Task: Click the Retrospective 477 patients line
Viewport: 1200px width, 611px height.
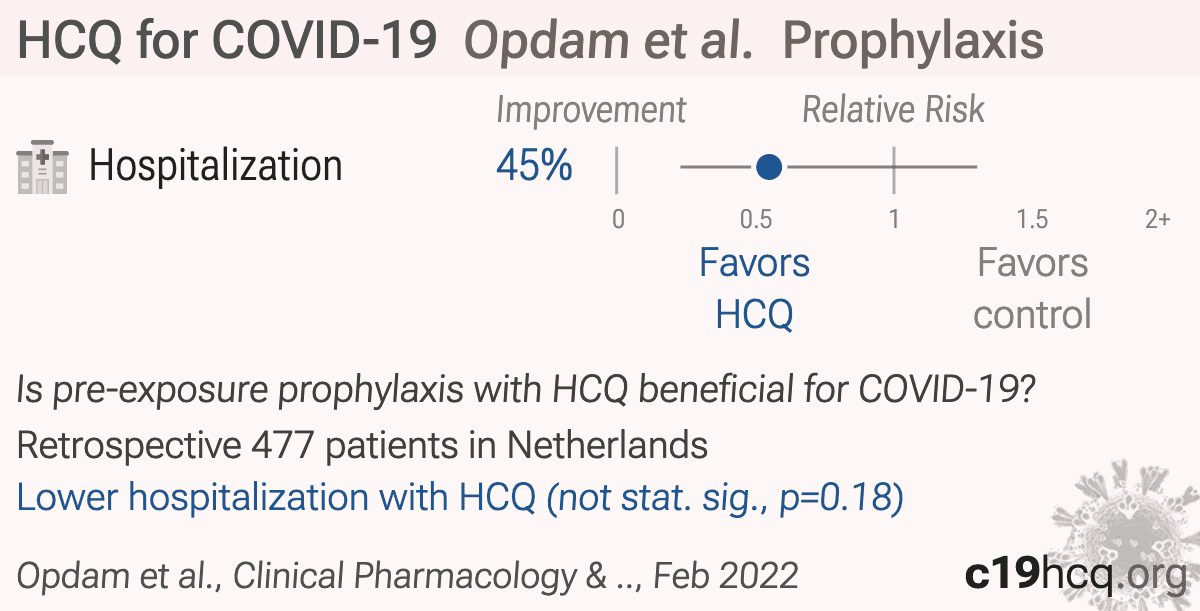Action: tap(362, 445)
